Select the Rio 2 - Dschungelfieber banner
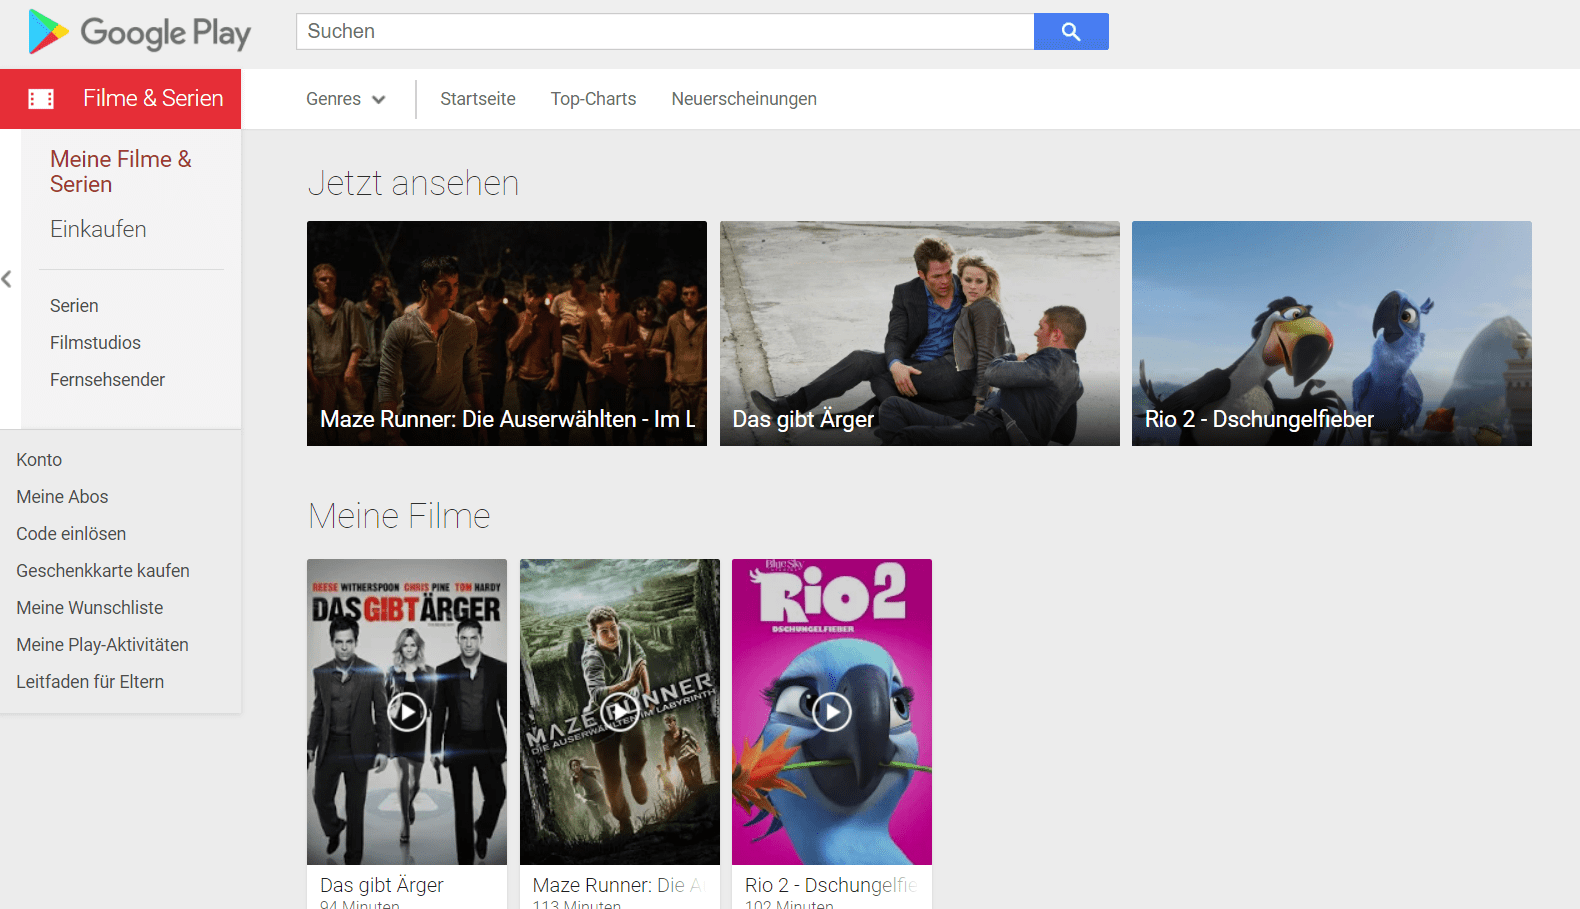The image size is (1580, 909). click(x=1331, y=333)
